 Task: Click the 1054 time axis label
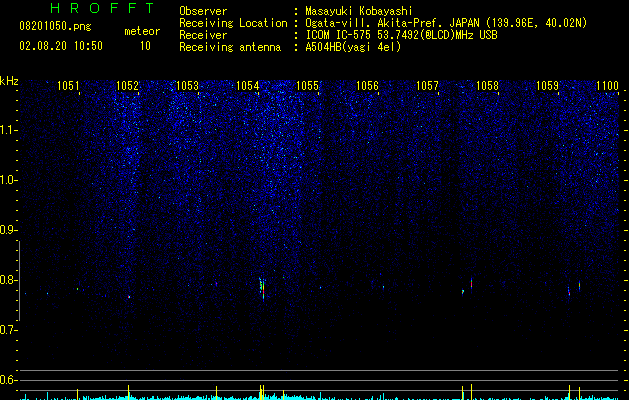[x=248, y=86]
